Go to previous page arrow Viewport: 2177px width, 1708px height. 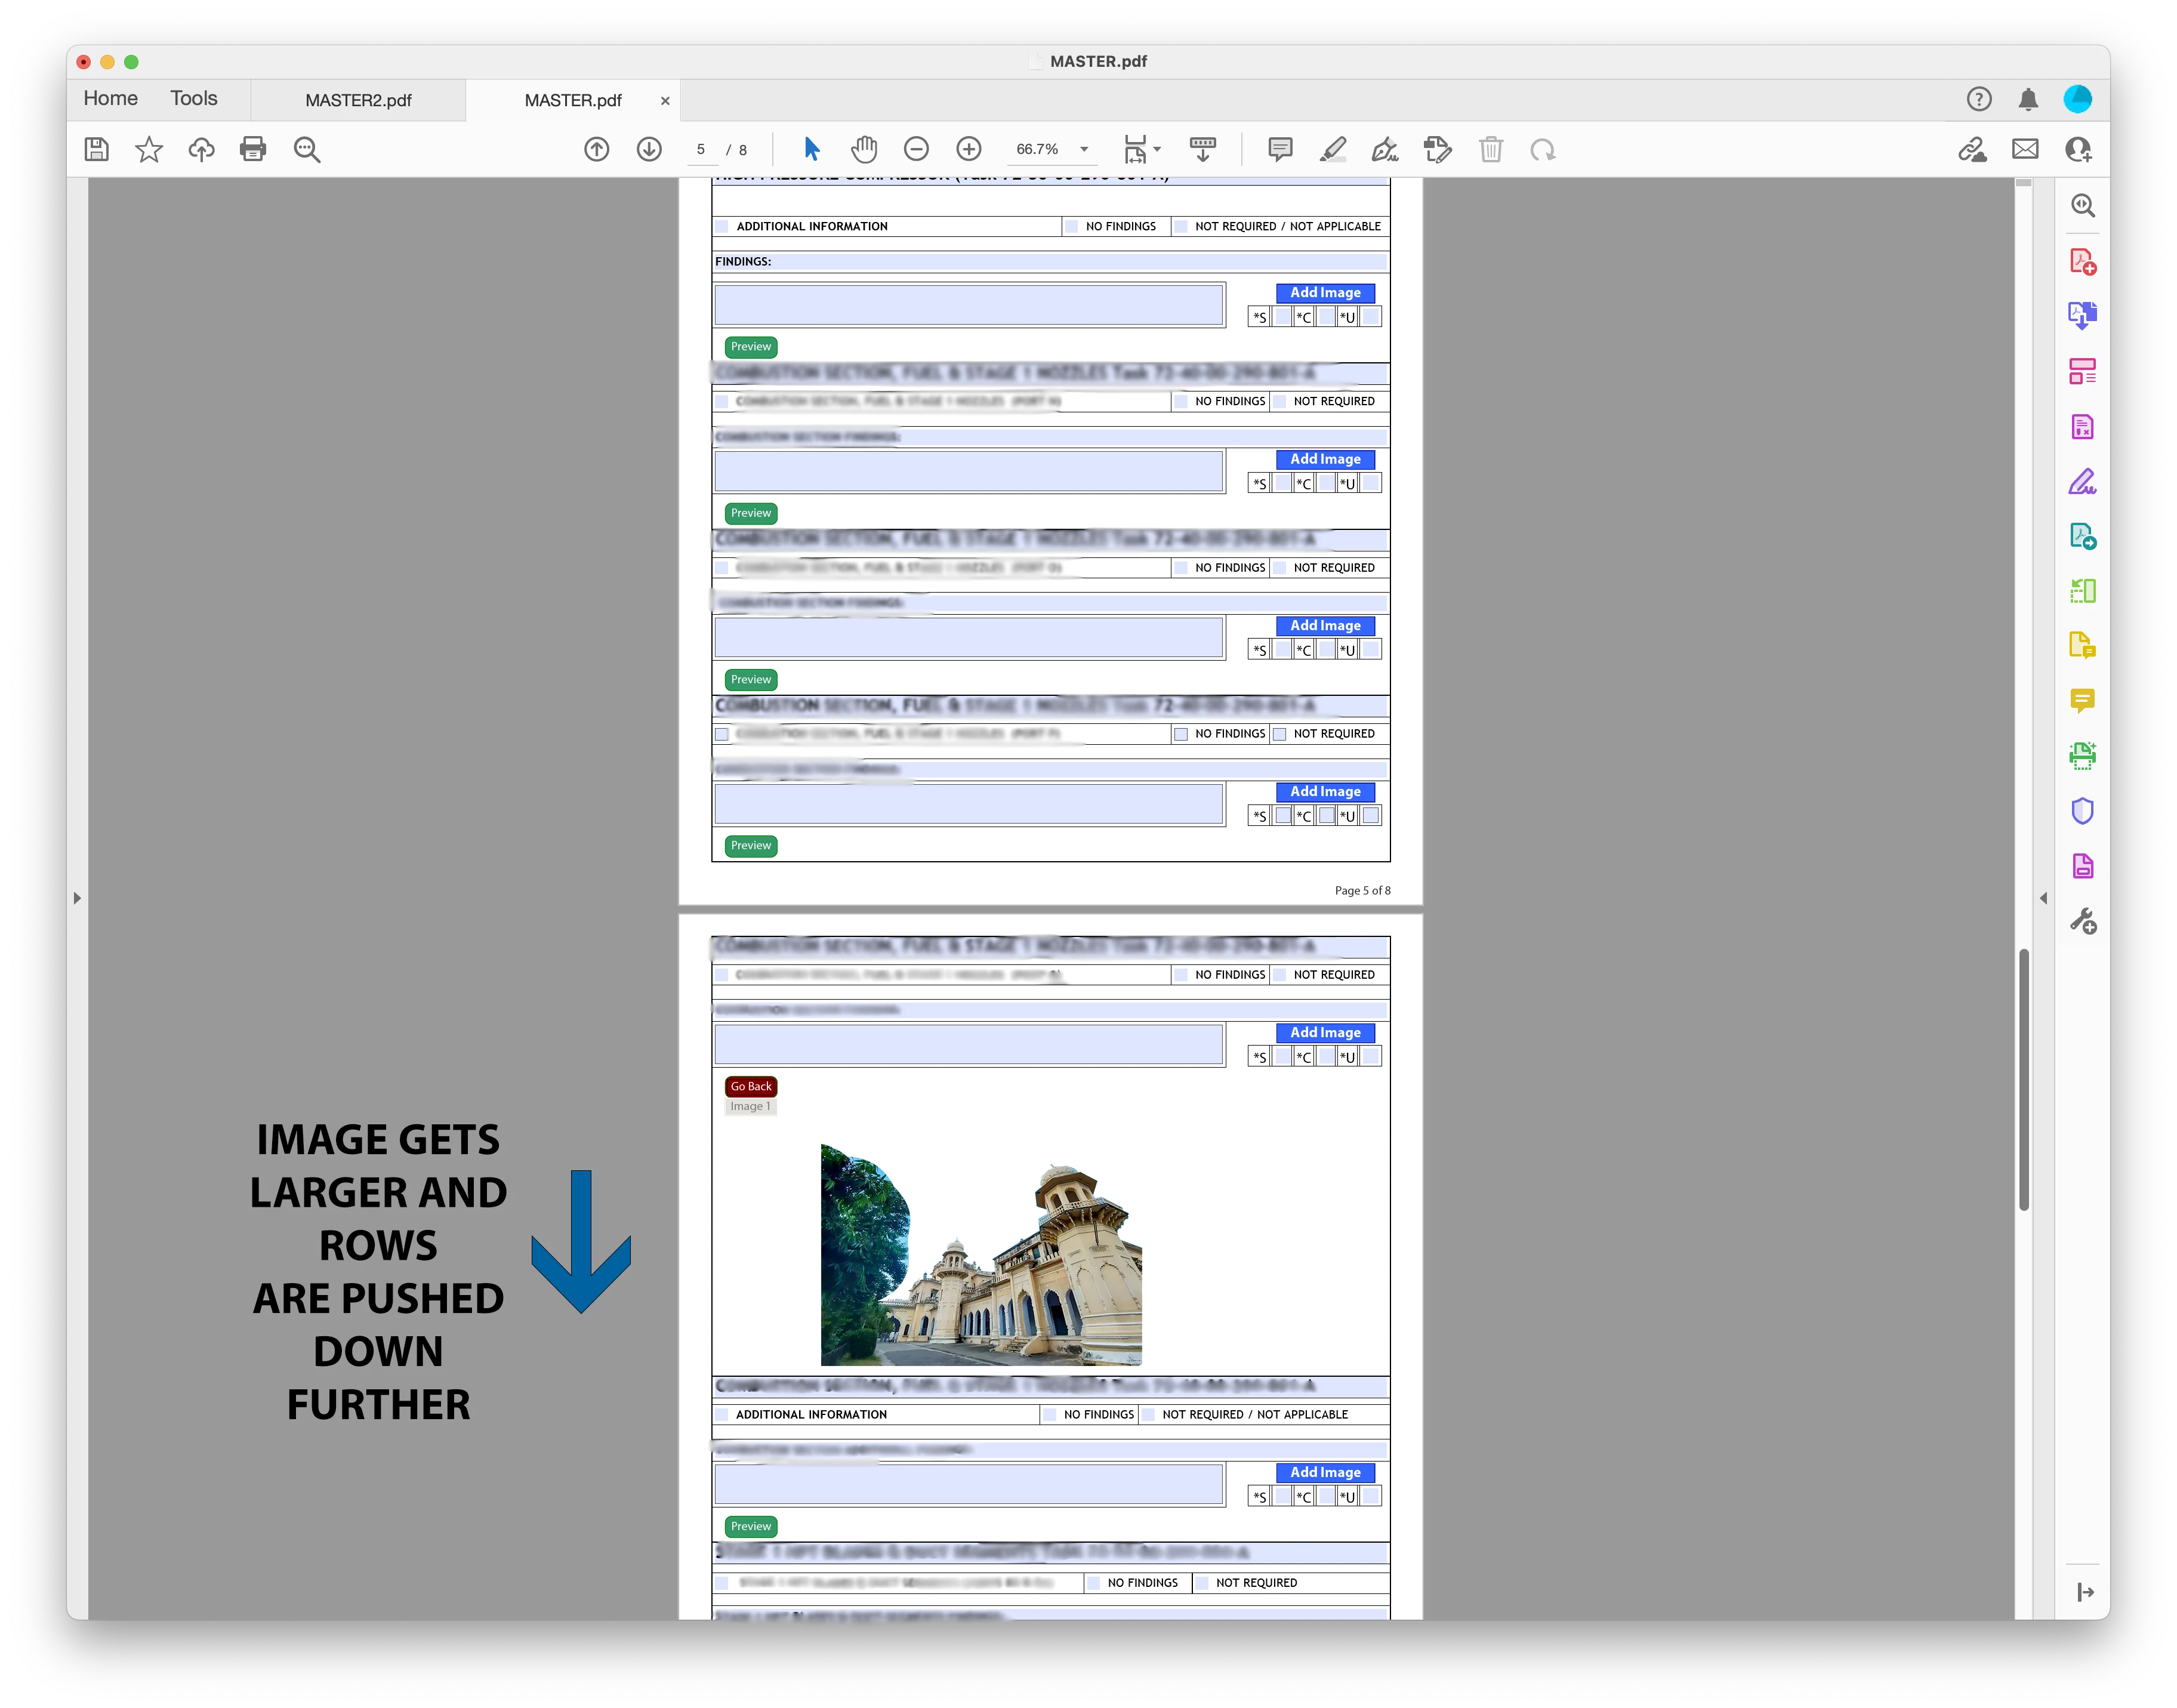coord(596,150)
